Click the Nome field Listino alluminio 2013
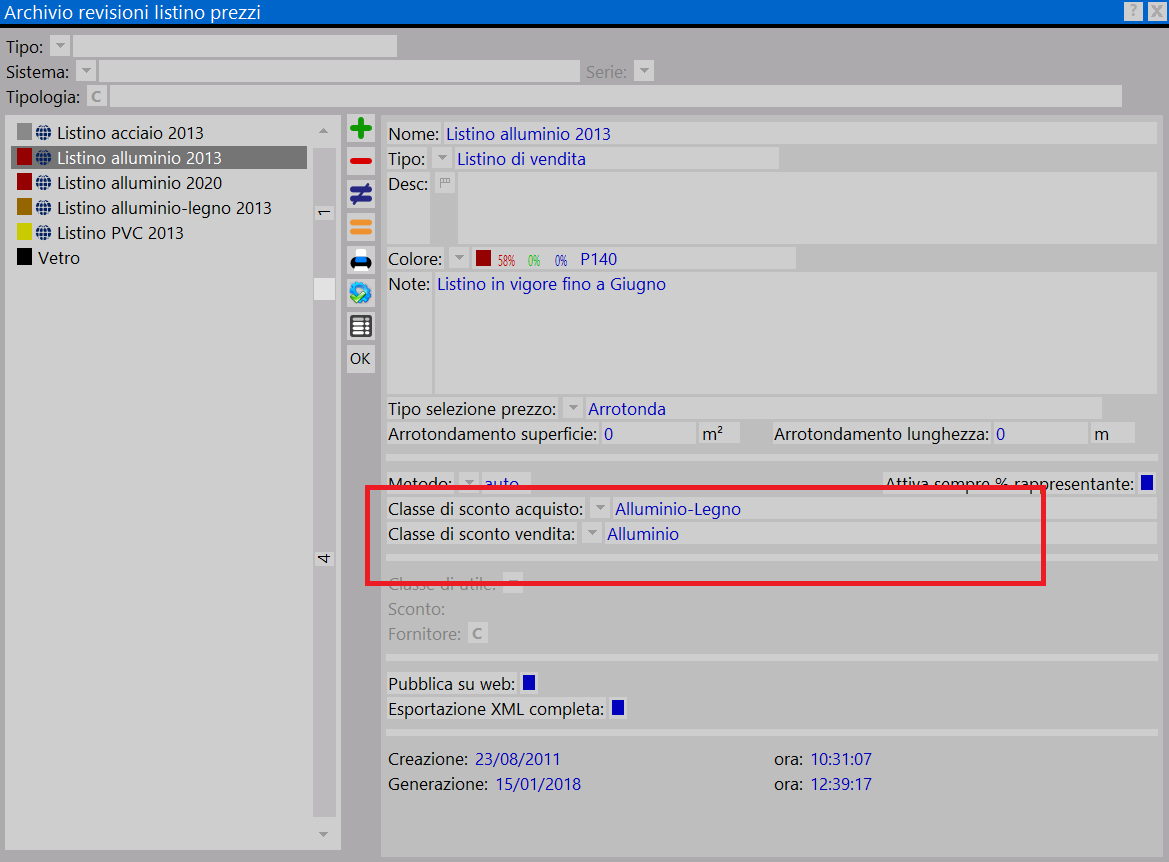1169x862 pixels. point(799,133)
